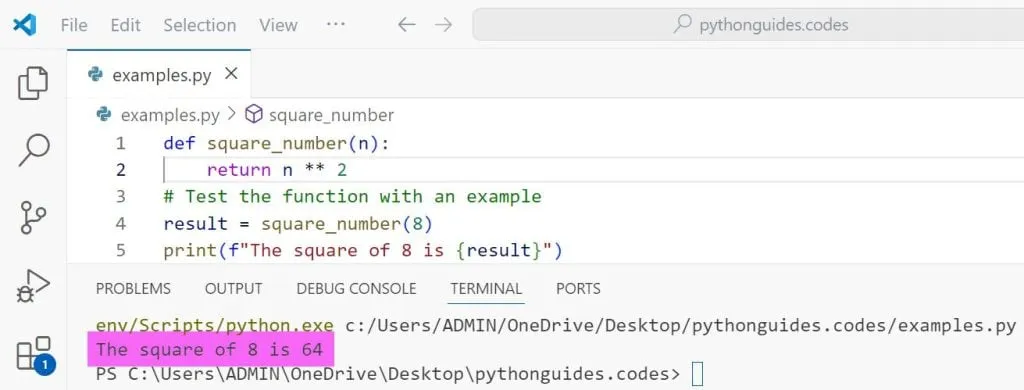Click line number 5 in the gutter
This screenshot has height=390, width=1024.
click(x=120, y=250)
